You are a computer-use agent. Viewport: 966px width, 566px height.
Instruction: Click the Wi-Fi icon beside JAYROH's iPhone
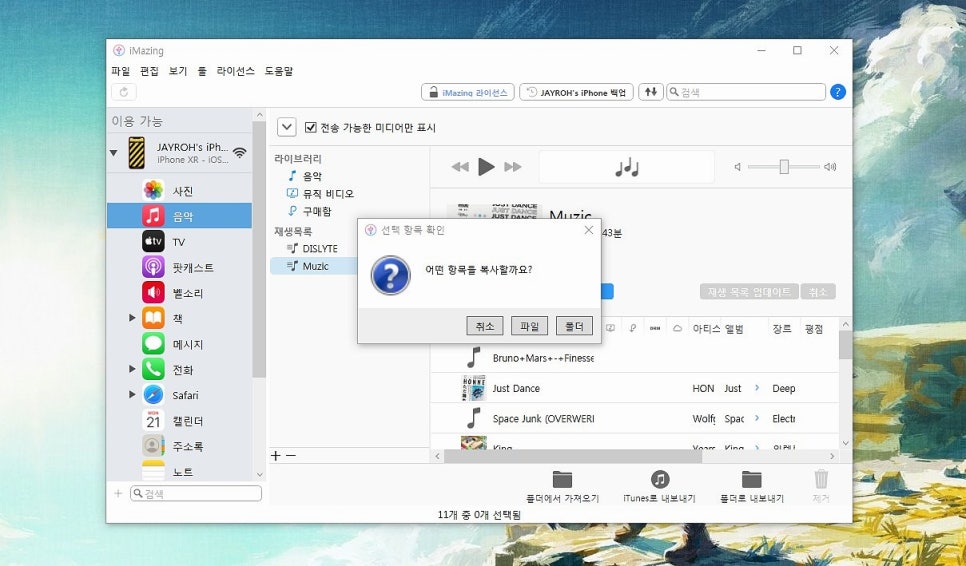pos(240,153)
